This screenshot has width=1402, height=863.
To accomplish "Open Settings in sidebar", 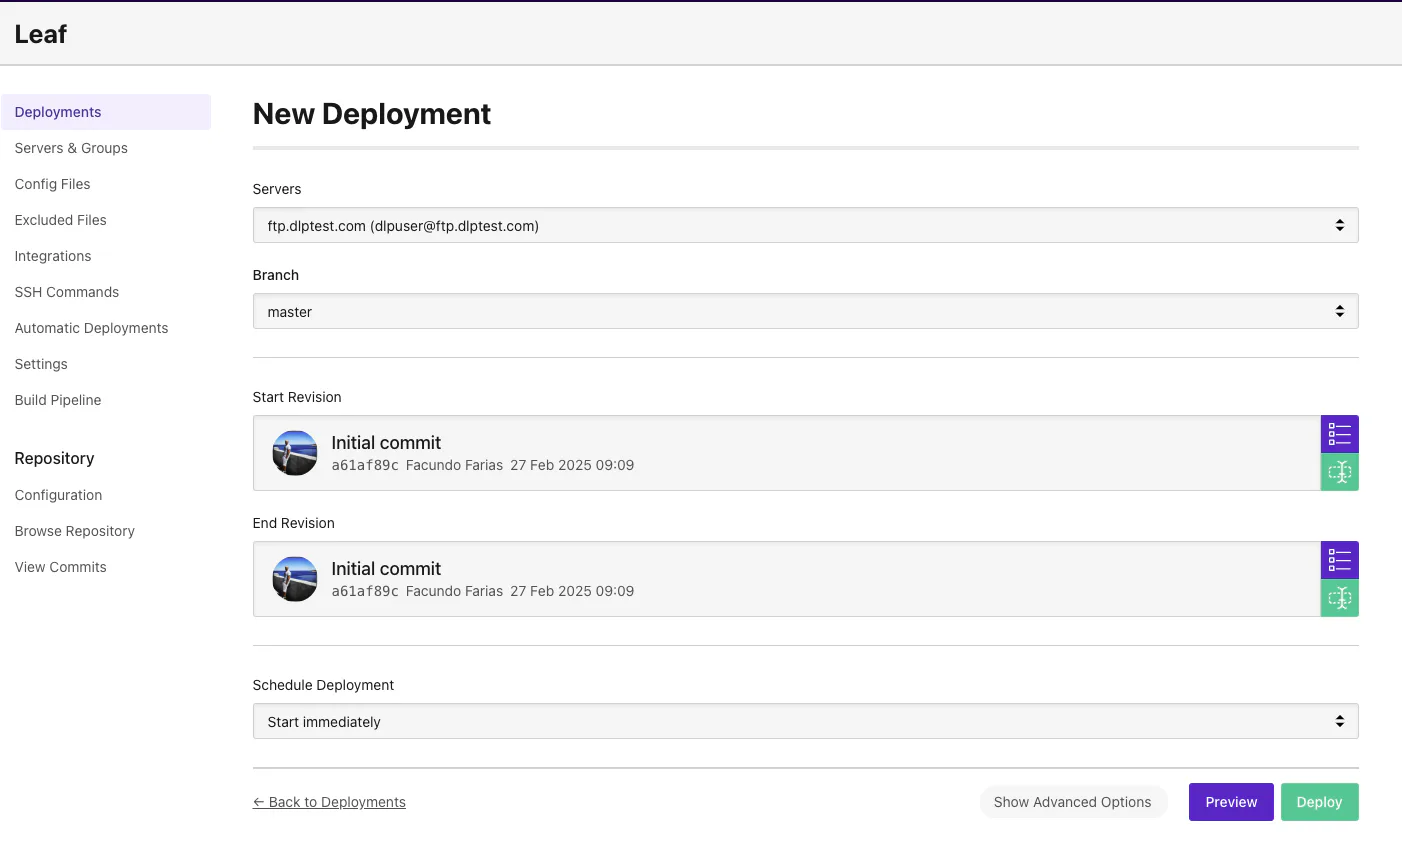I will (x=41, y=364).
